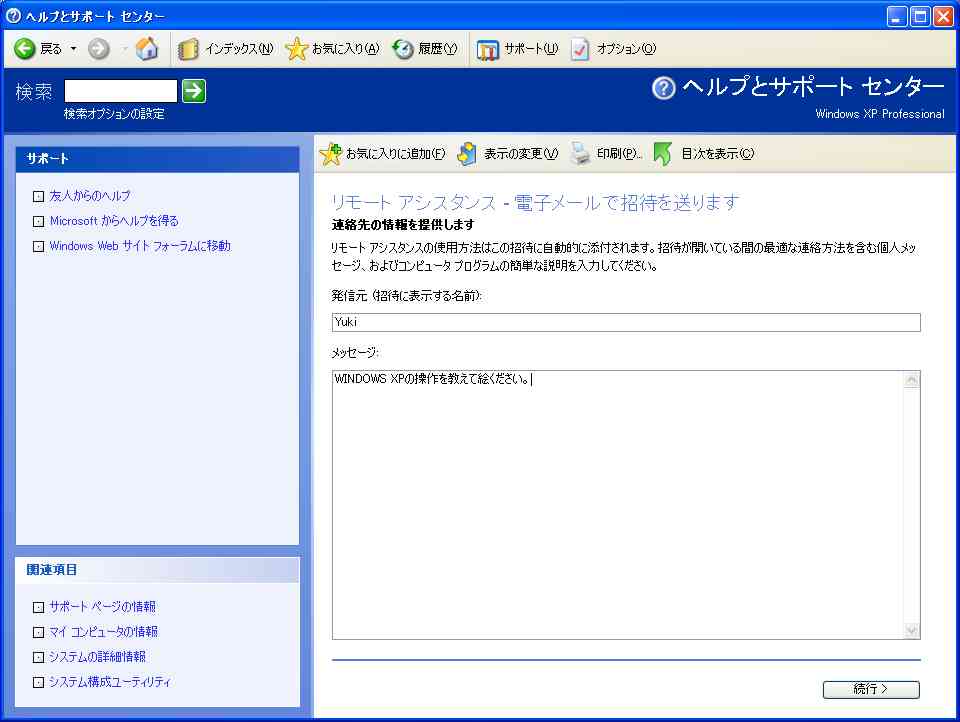The width and height of the screenshot is (960, 722).
Task: Open Favorites star icon in toolbar
Action: [x=296, y=49]
